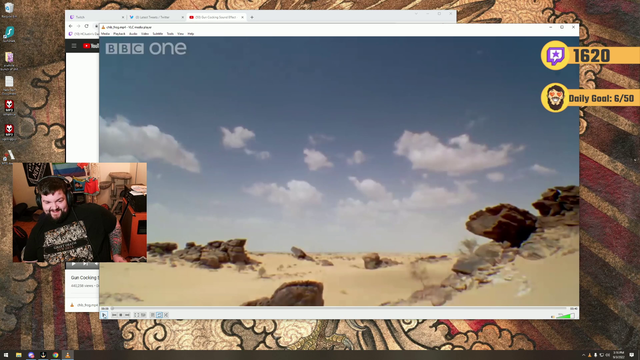Click YouTube player next button
This screenshot has height=360, width=640.
point(85,264)
